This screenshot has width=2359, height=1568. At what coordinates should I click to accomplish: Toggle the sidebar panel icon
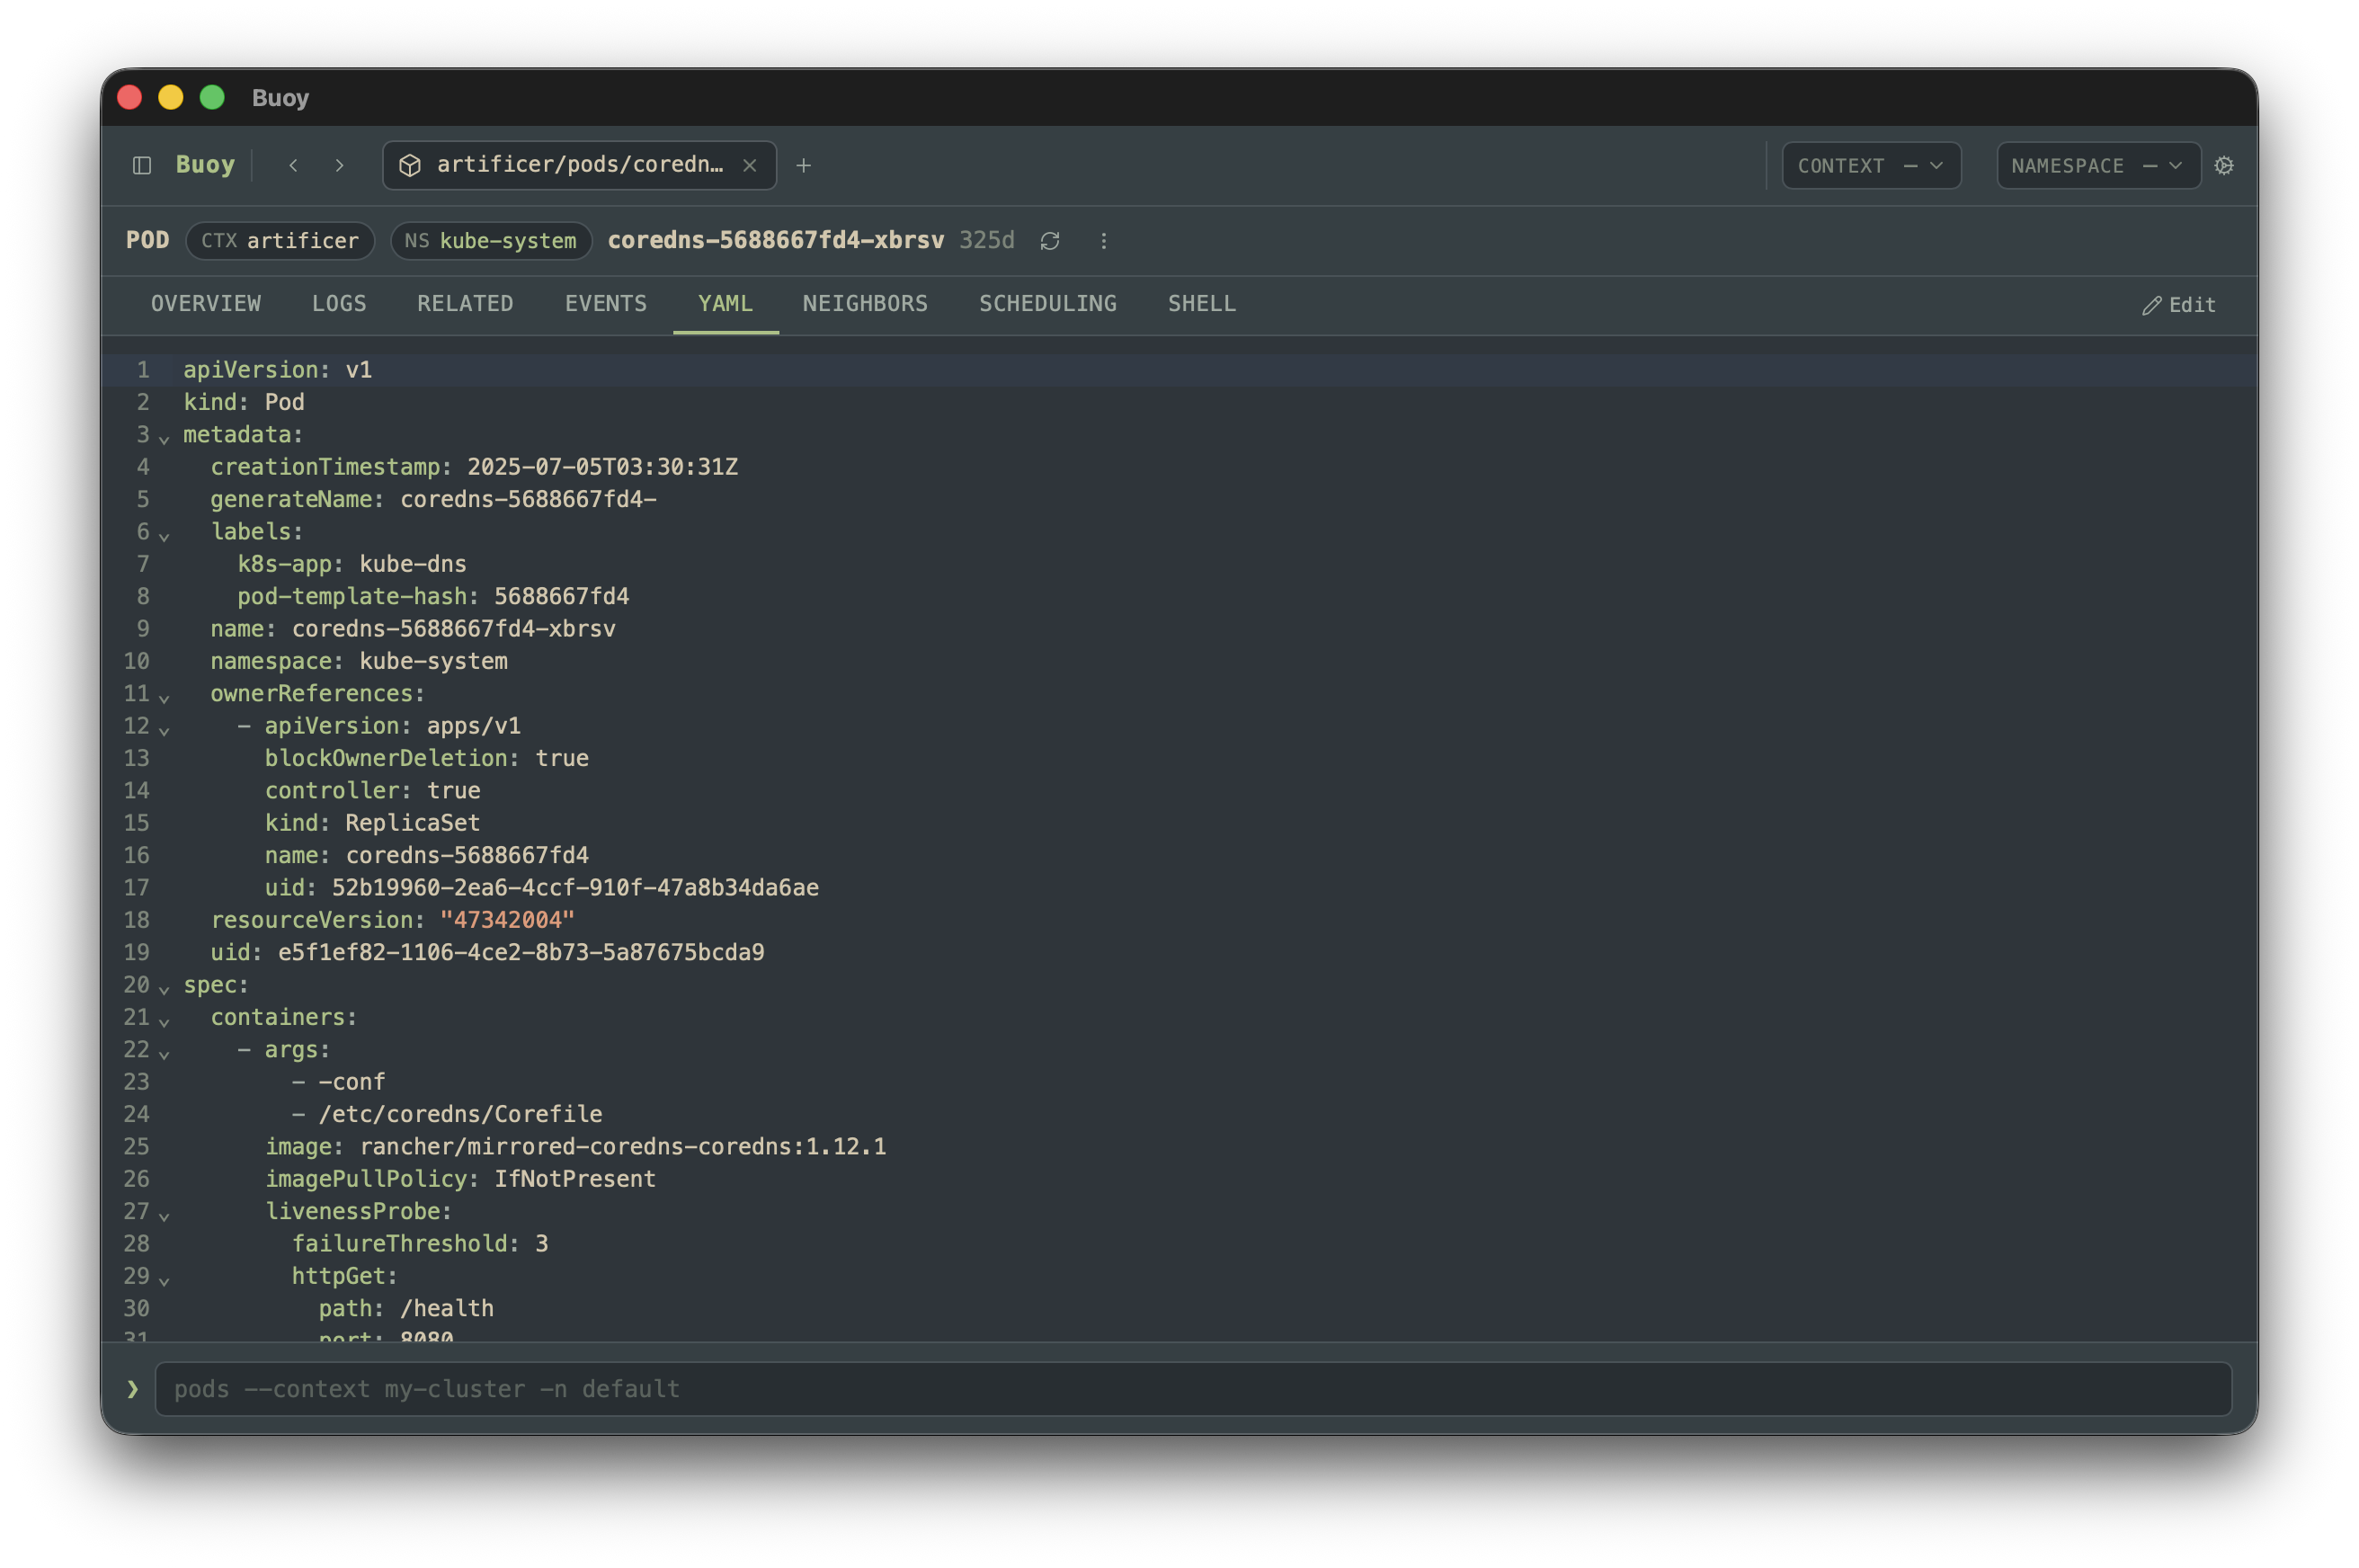(142, 165)
